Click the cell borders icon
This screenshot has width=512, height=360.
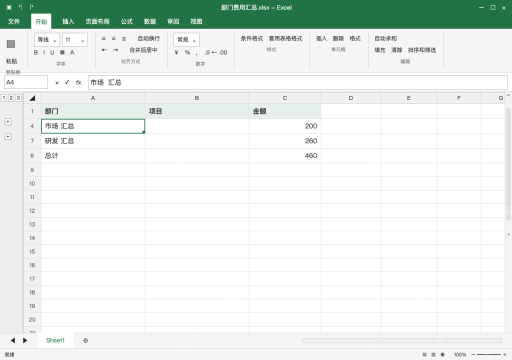click(62, 52)
